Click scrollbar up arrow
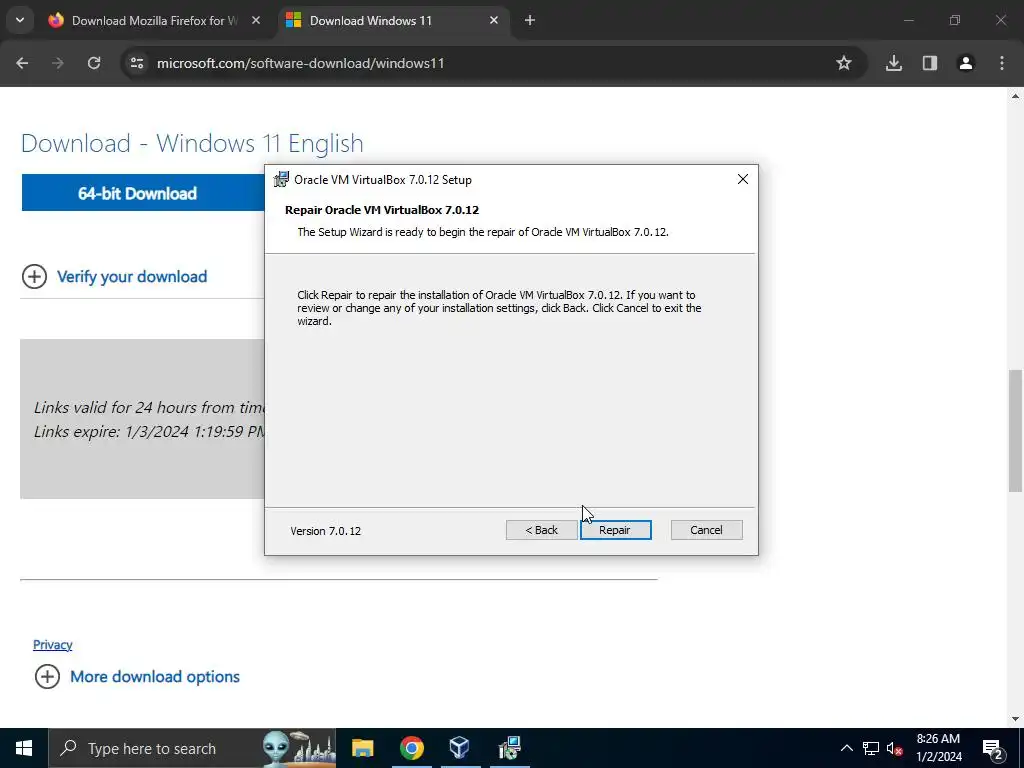 [x=1015, y=96]
